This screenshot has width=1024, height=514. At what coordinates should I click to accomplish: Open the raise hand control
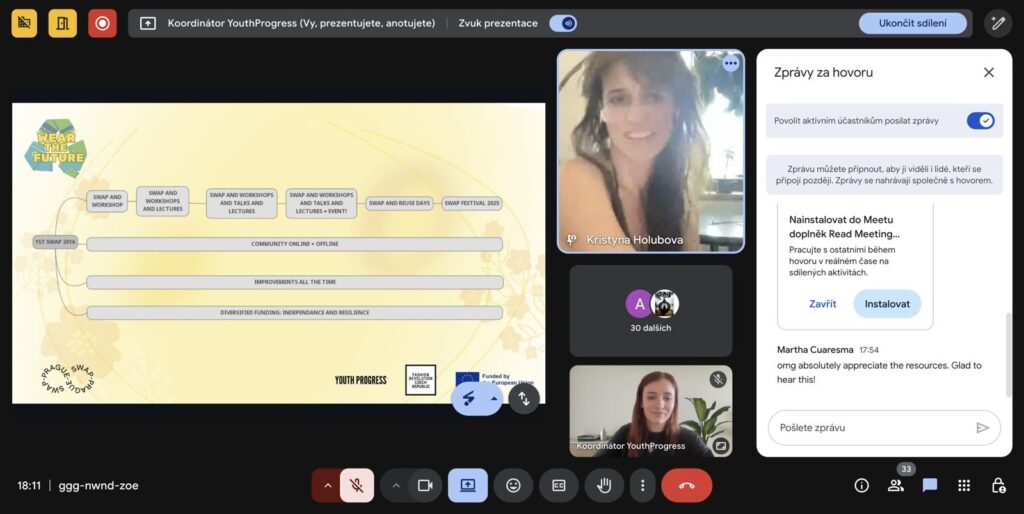coord(604,486)
